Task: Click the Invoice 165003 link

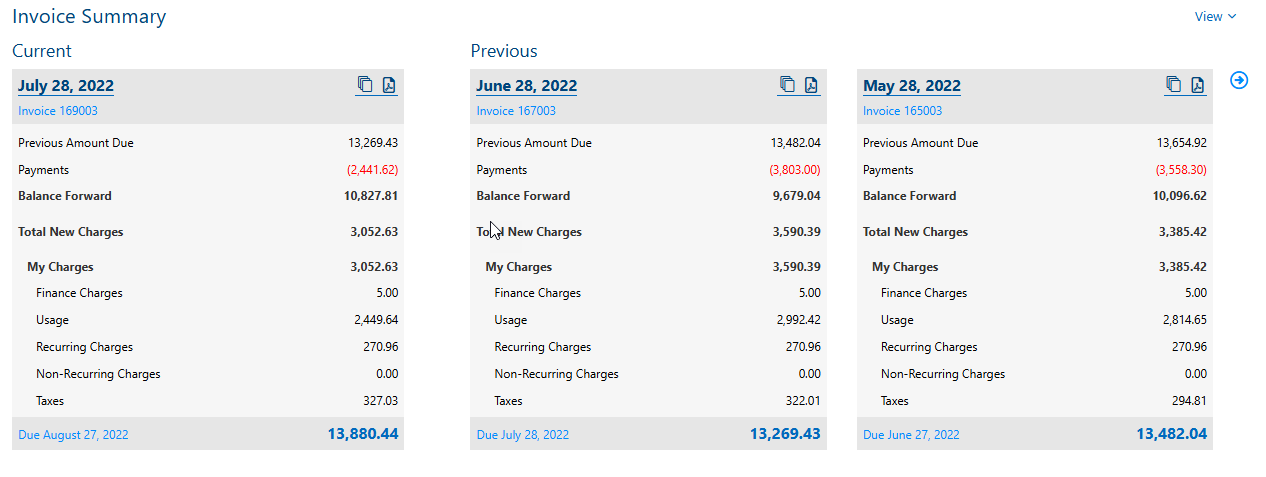Action: [x=902, y=111]
